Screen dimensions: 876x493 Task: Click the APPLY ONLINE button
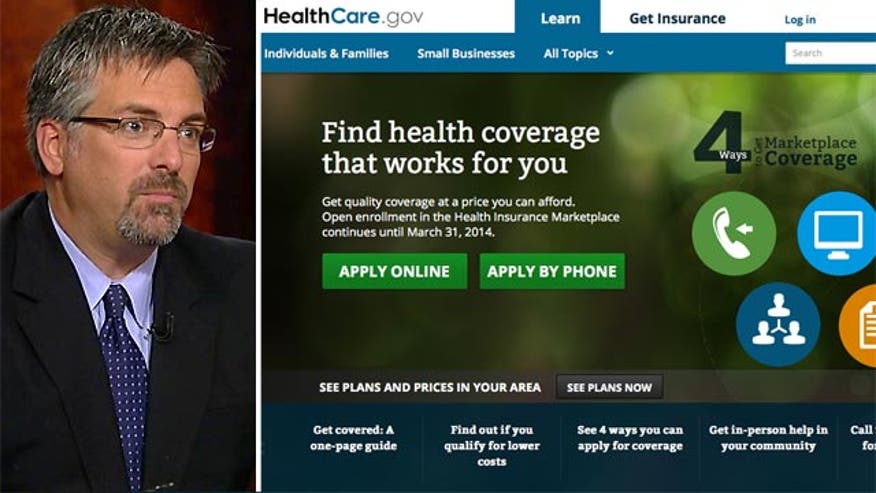click(x=394, y=272)
